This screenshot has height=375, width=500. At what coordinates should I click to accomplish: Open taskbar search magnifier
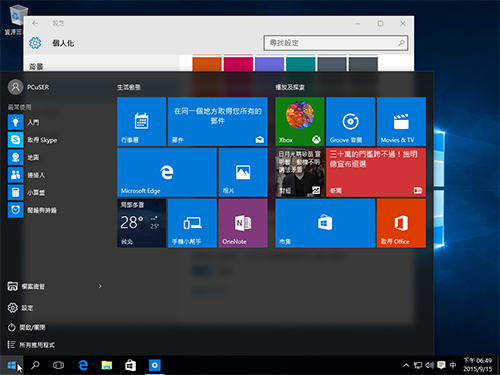(x=35, y=365)
